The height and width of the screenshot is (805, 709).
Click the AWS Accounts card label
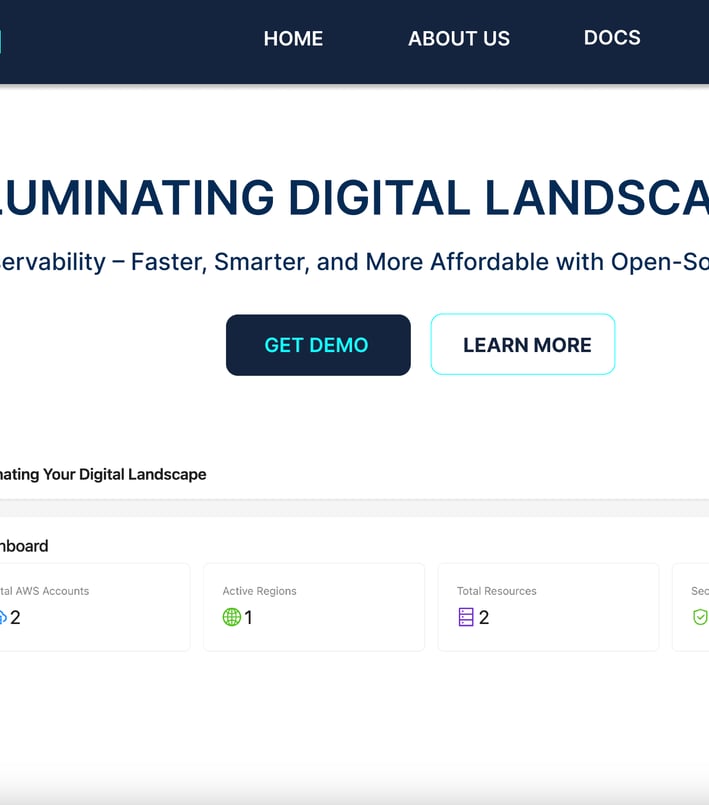(x=45, y=591)
